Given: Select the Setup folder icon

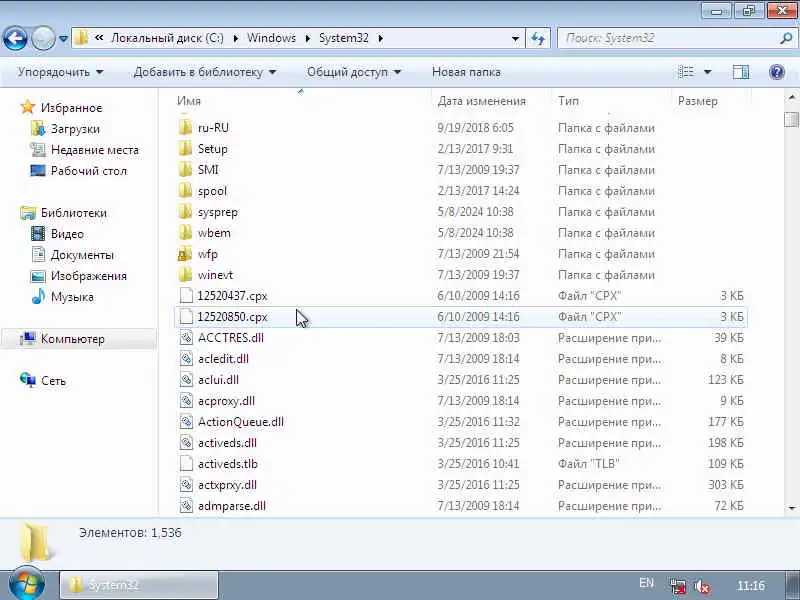Looking at the screenshot, I should 186,149.
